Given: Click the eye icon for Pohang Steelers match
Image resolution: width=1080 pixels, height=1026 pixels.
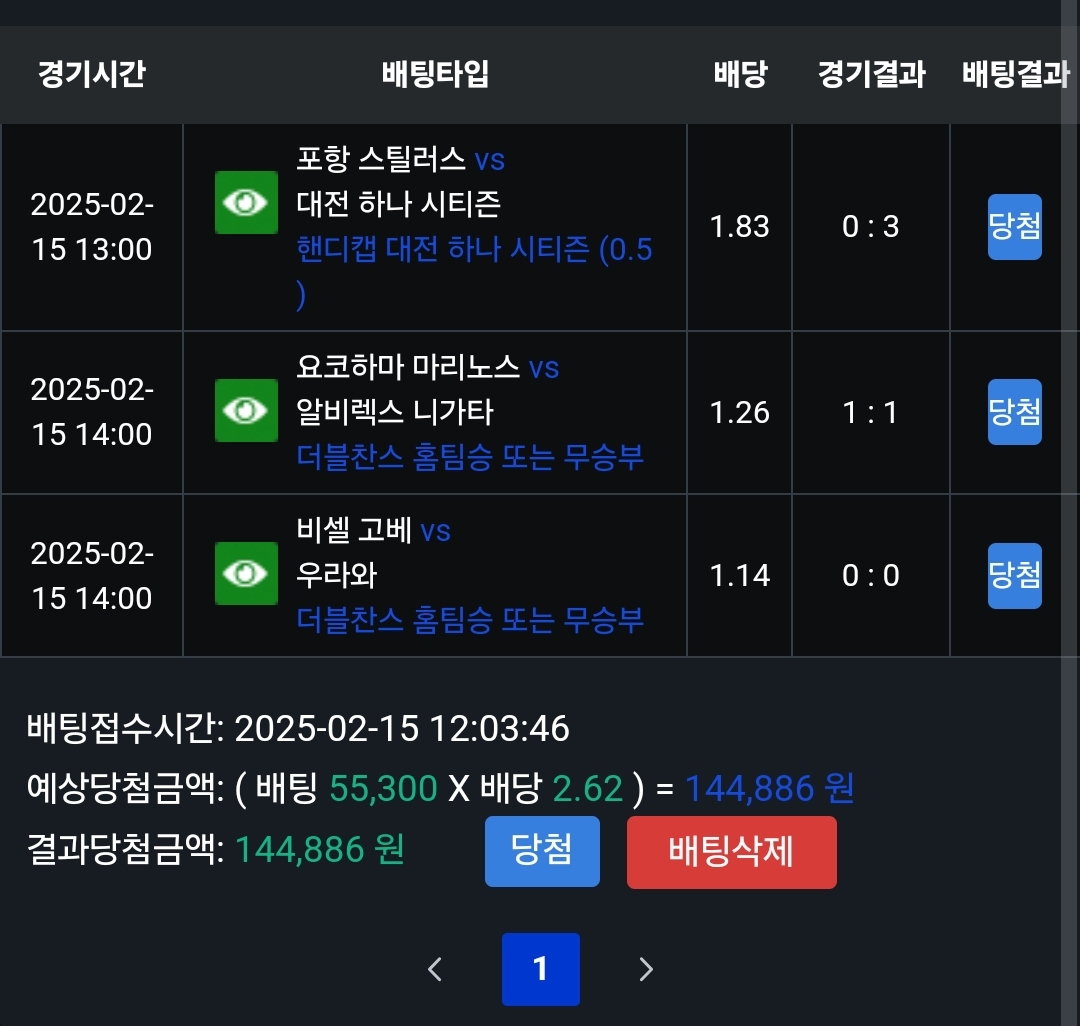Looking at the screenshot, I should 246,203.
